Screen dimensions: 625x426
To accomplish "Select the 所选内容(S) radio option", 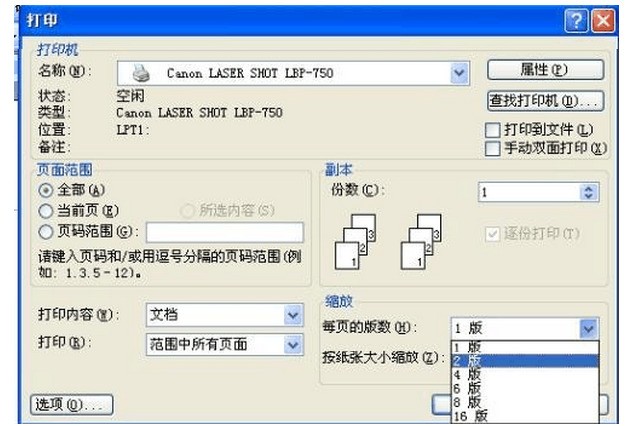I will coord(187,210).
